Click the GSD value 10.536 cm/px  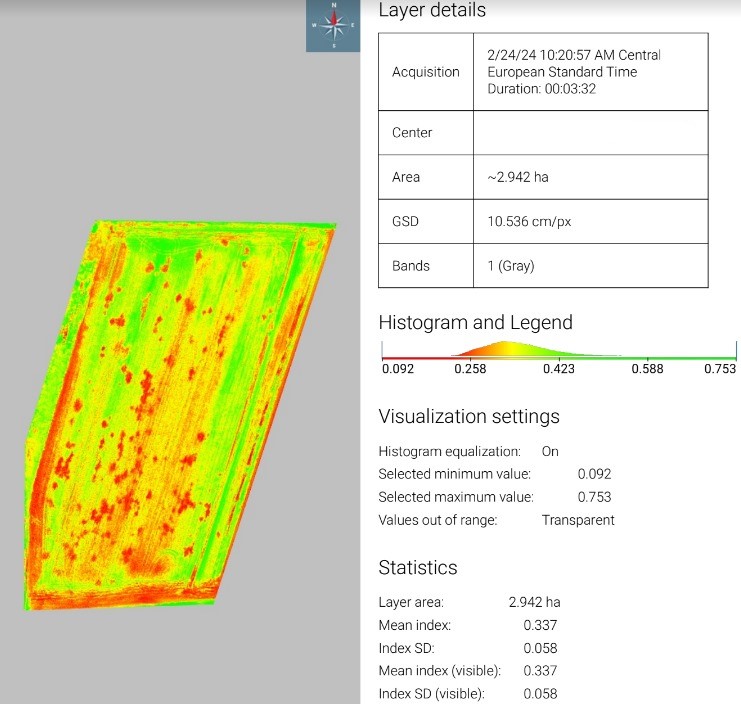coord(529,222)
